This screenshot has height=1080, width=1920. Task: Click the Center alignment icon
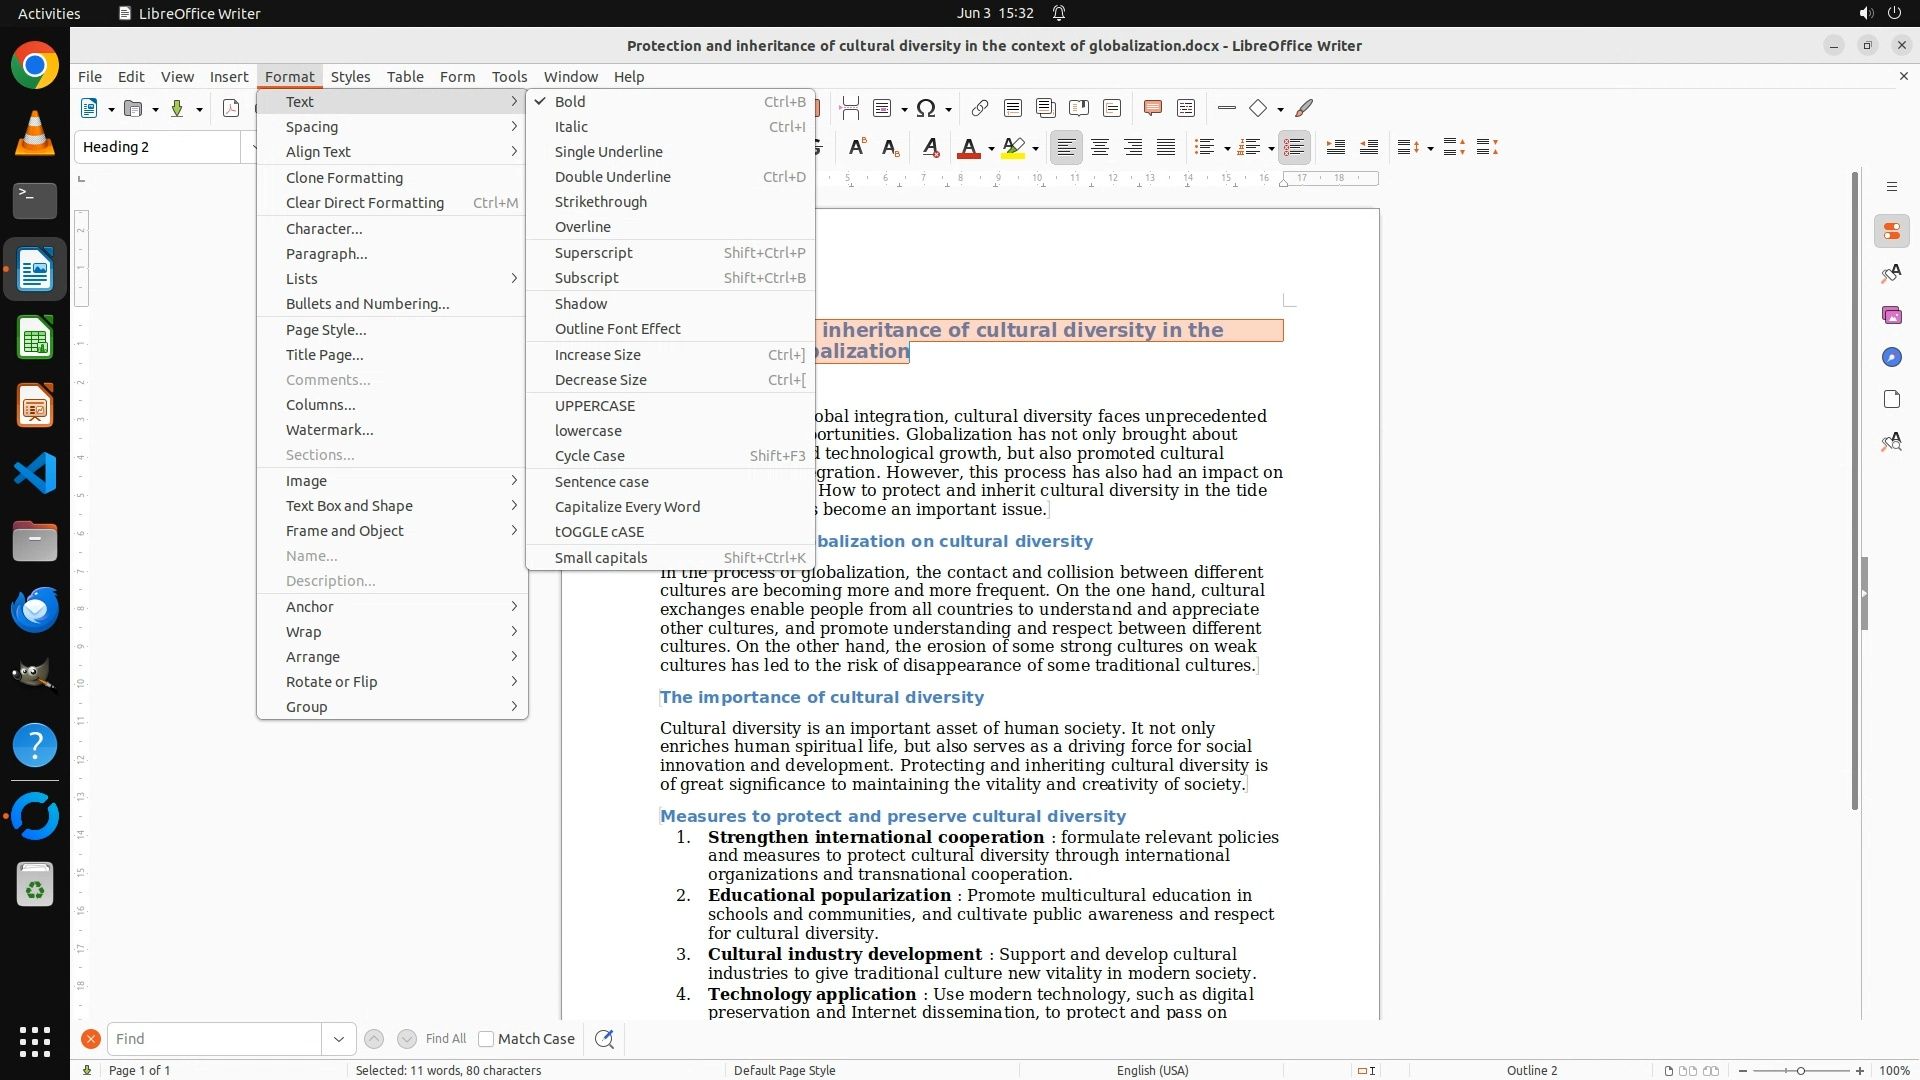pos(1100,148)
